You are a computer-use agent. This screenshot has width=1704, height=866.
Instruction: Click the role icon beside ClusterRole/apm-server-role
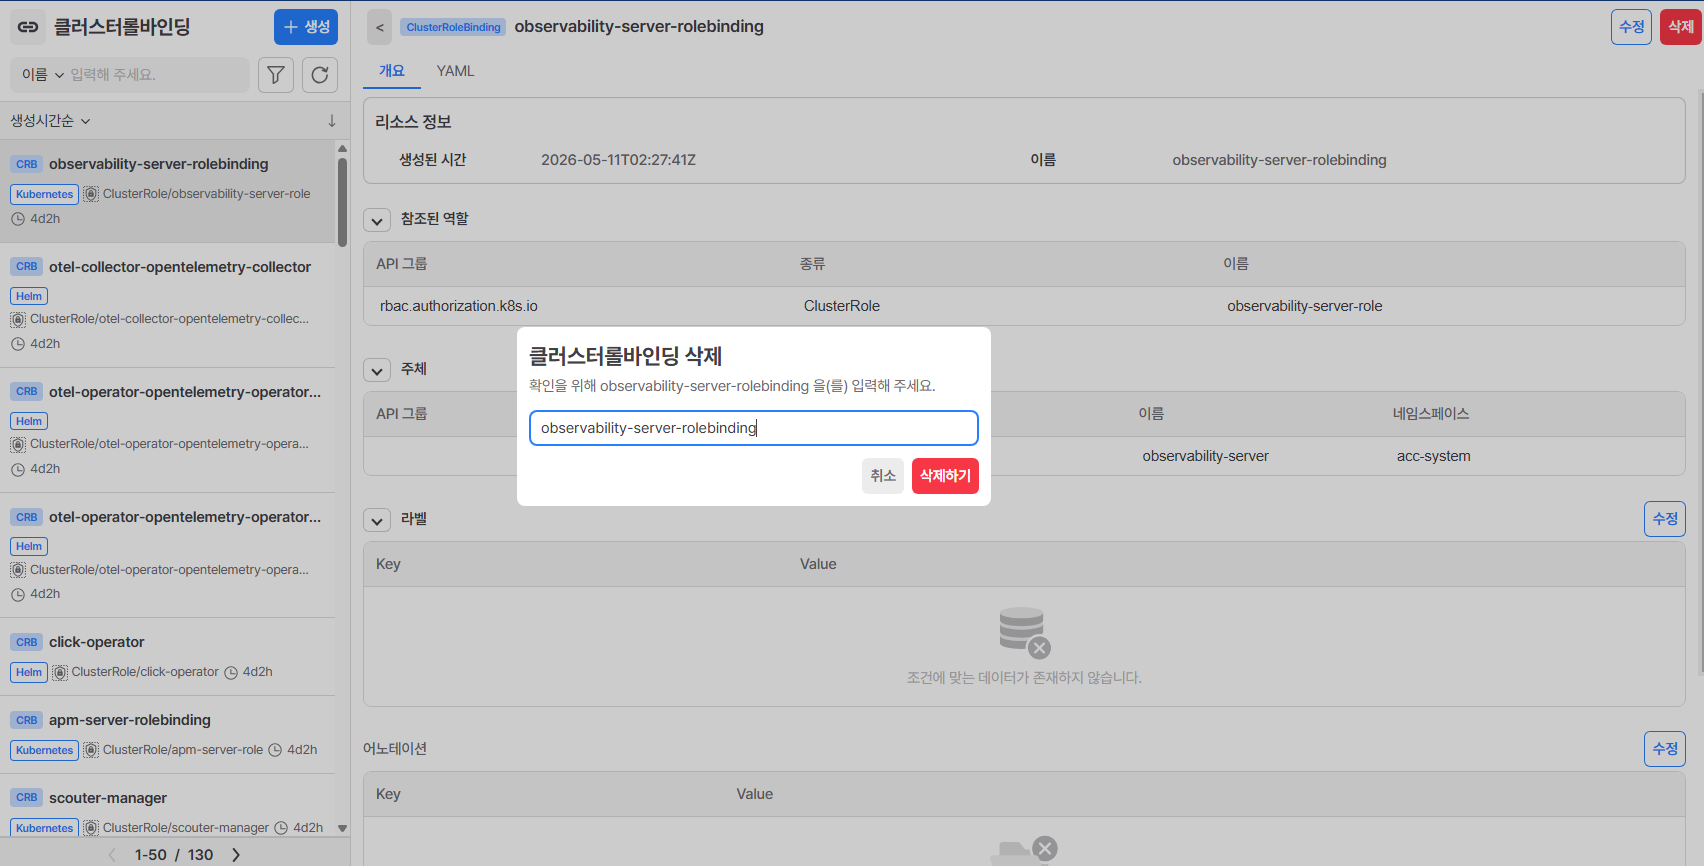click(x=91, y=750)
